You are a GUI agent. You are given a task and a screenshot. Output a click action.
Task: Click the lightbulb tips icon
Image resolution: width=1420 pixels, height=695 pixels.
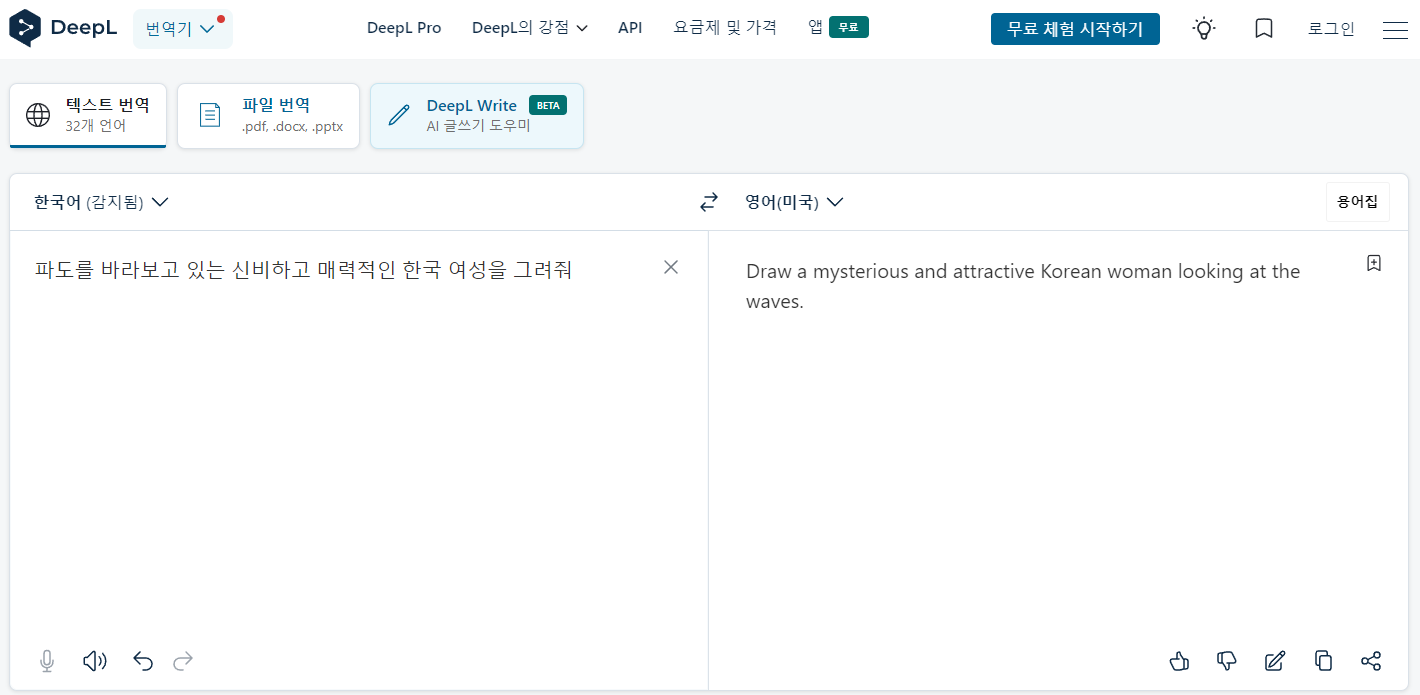1204,29
